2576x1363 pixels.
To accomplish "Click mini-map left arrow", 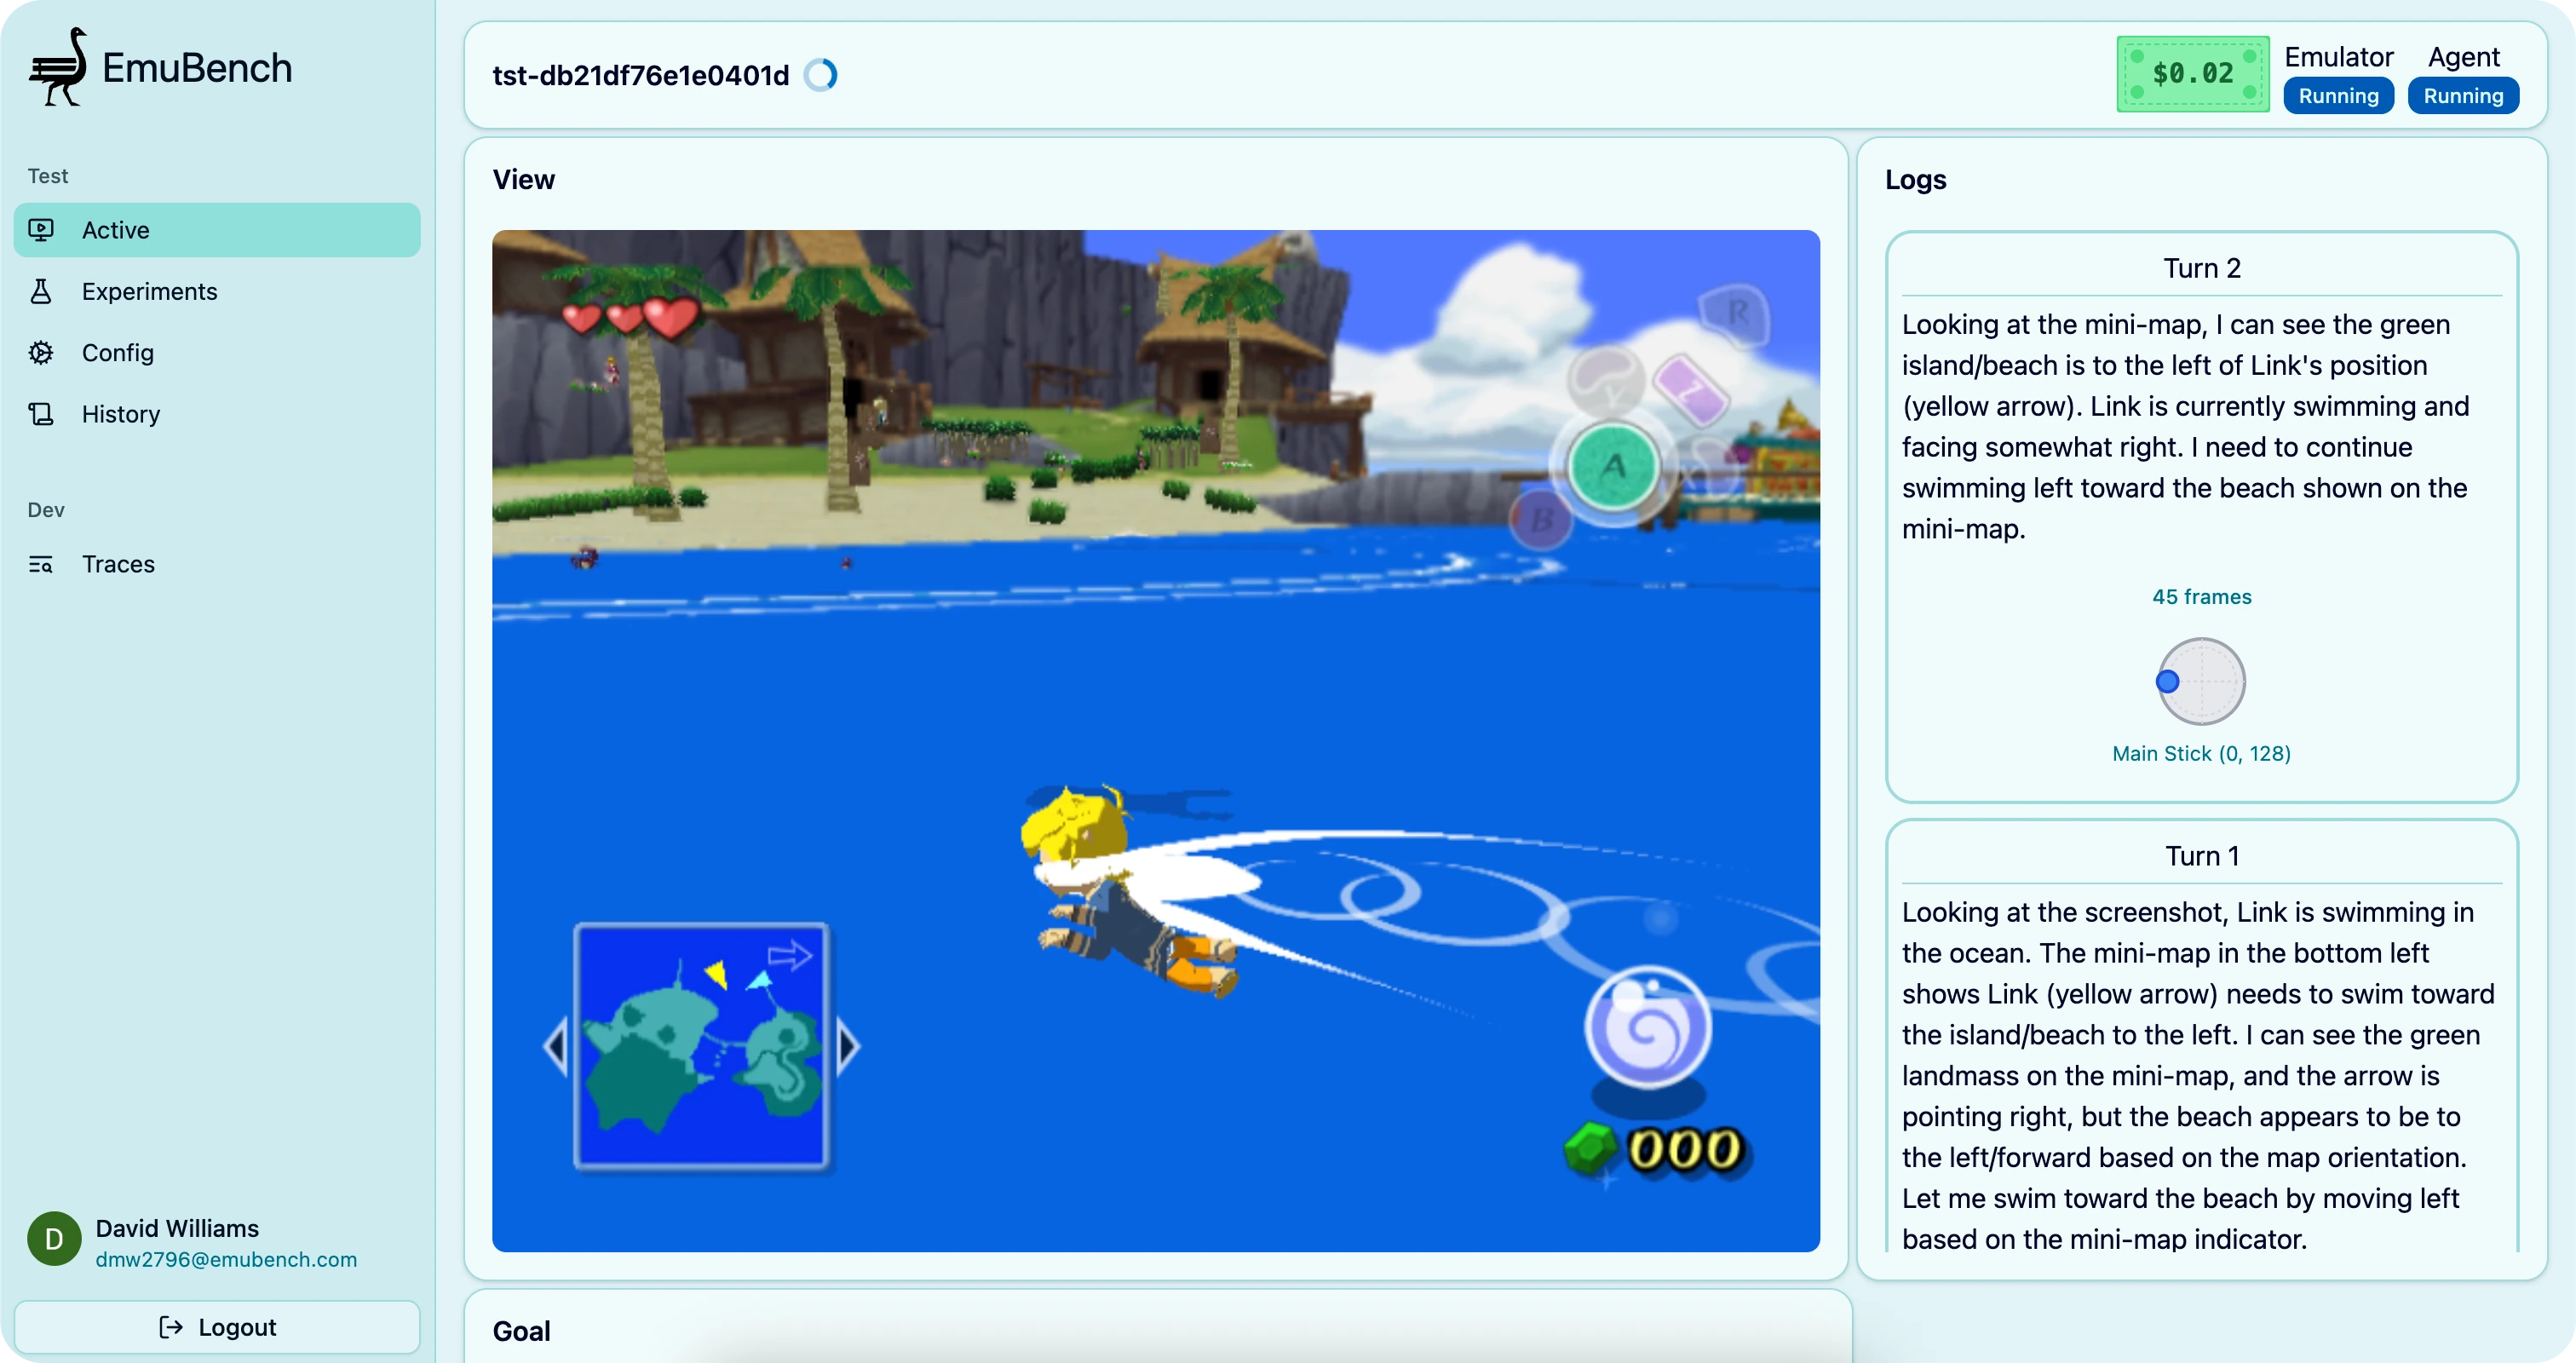I will tap(556, 1046).
